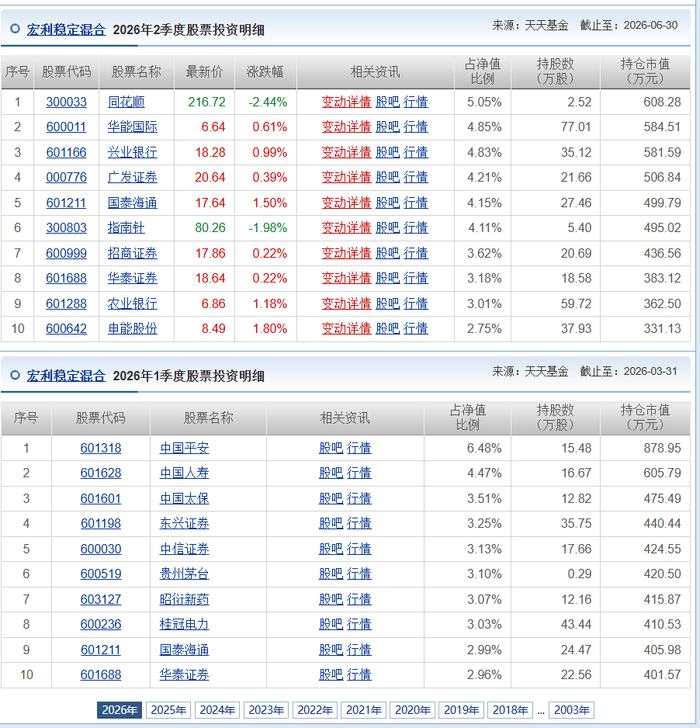Open 宏利稳定混合 link in 2季度 header

66,30
